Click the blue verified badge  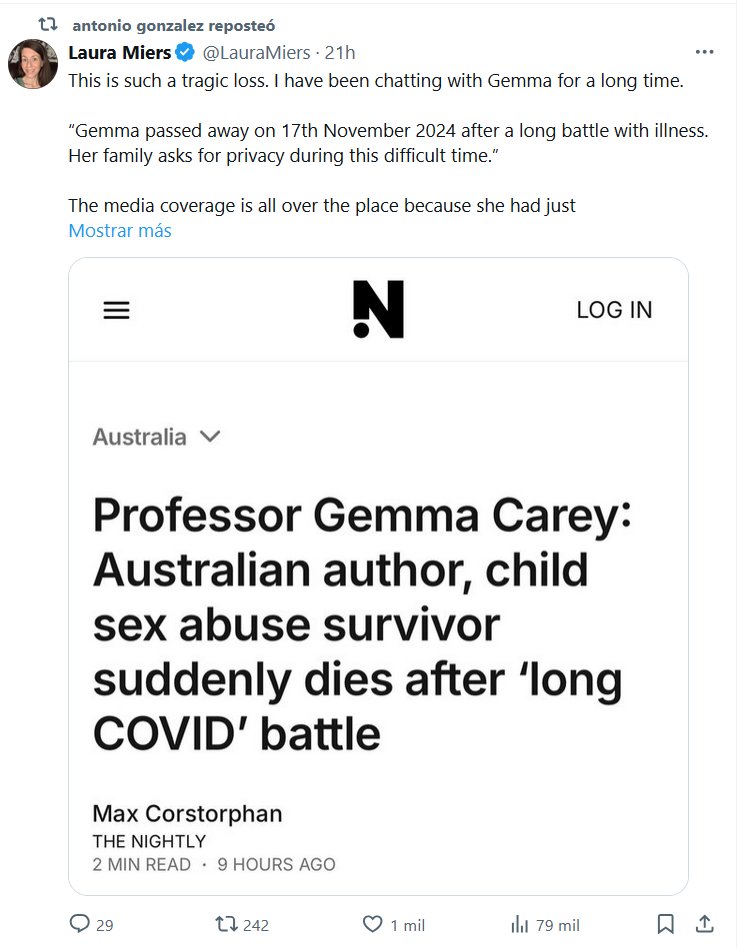(185, 53)
